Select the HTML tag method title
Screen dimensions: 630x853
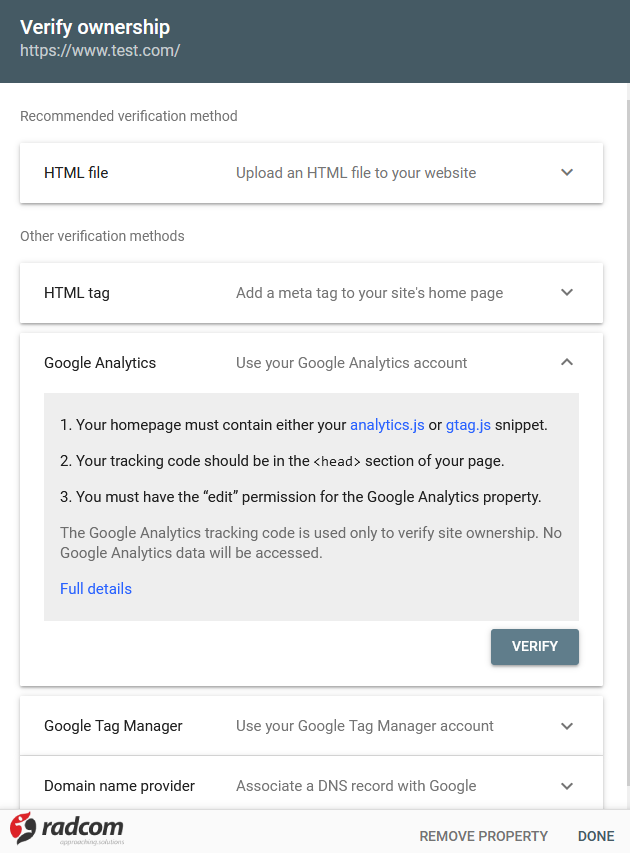point(77,293)
